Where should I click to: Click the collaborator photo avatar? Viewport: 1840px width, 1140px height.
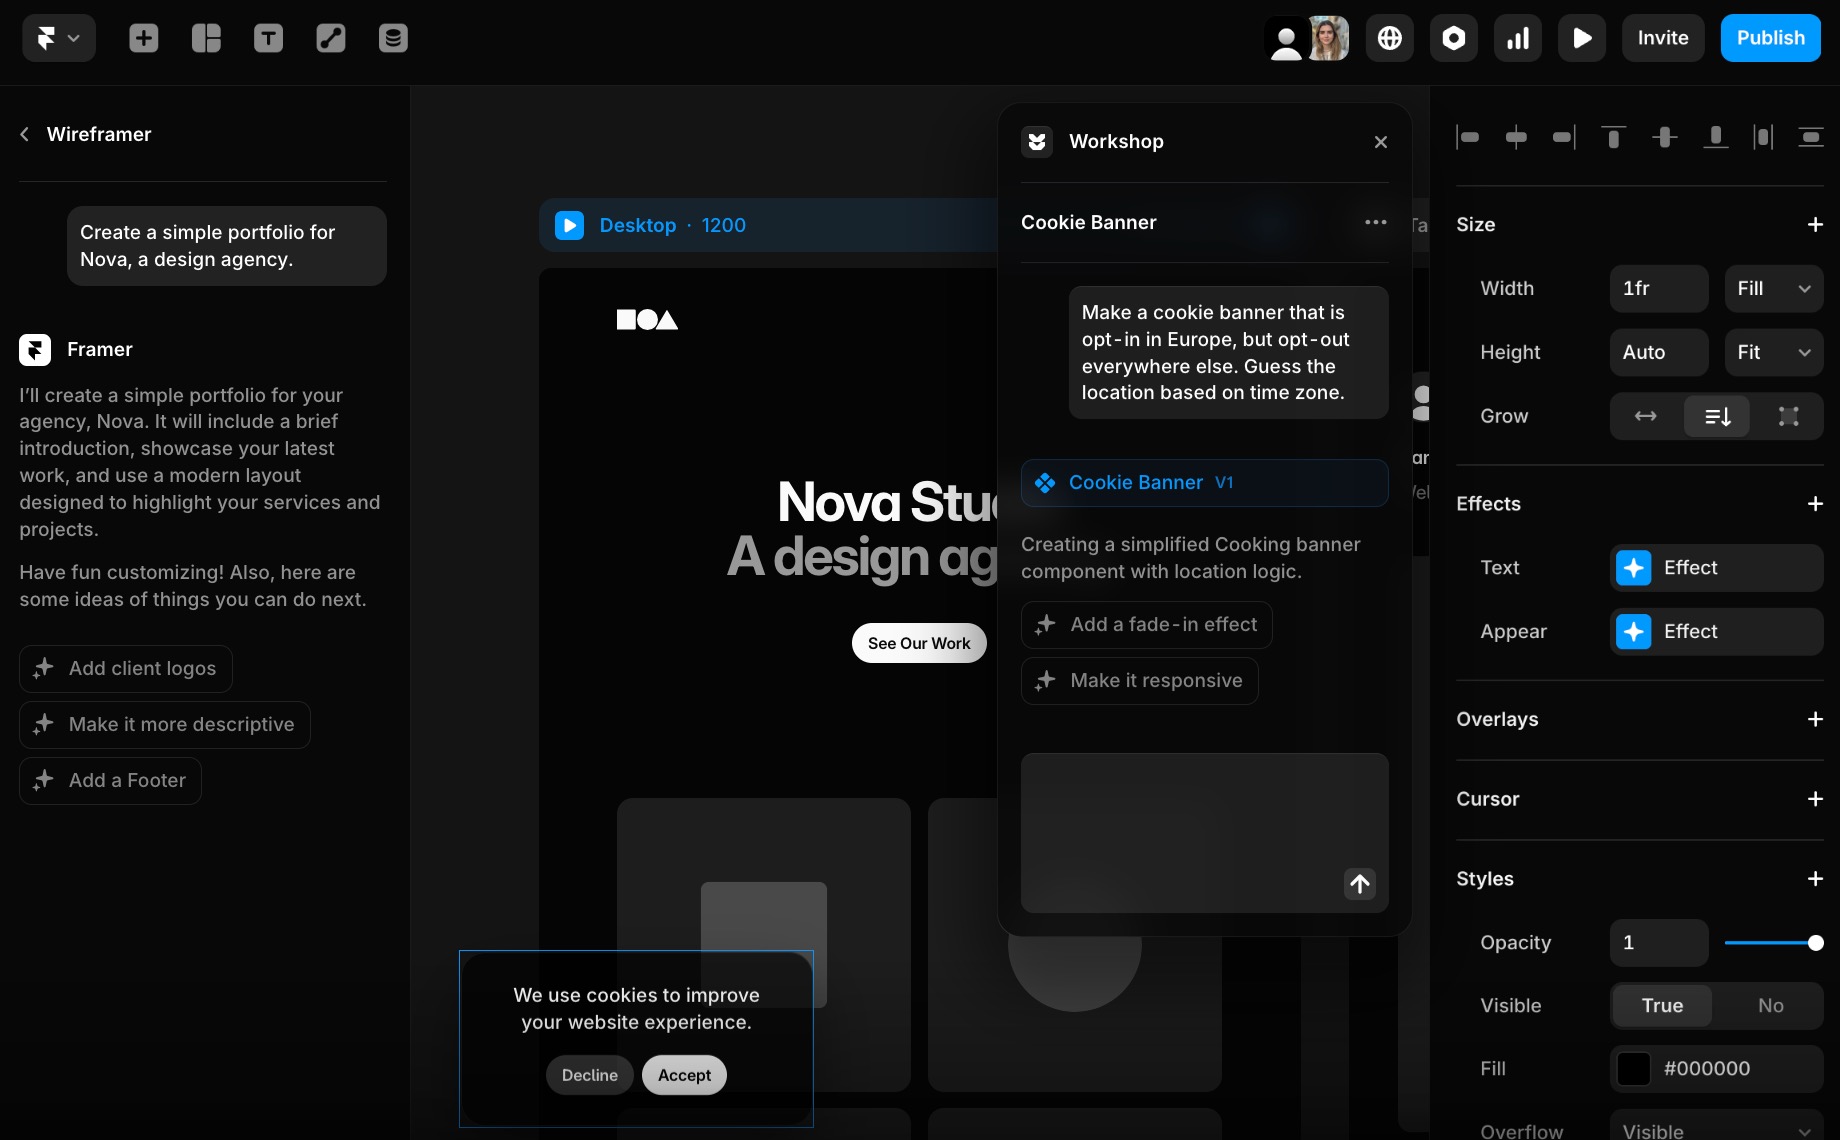pos(1329,38)
